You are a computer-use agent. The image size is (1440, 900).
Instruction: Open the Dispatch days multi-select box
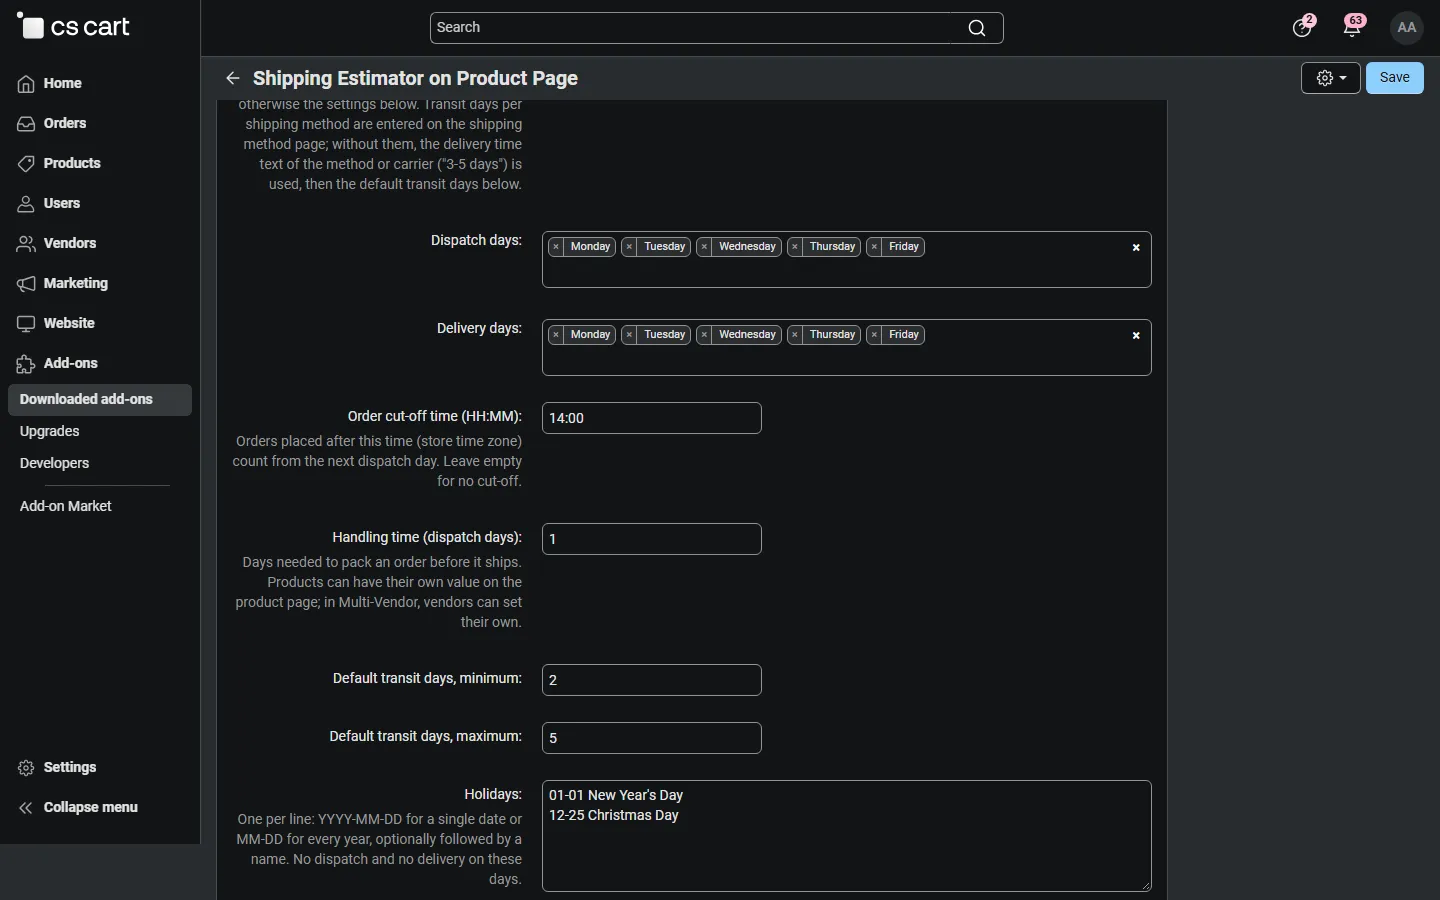coord(847,260)
